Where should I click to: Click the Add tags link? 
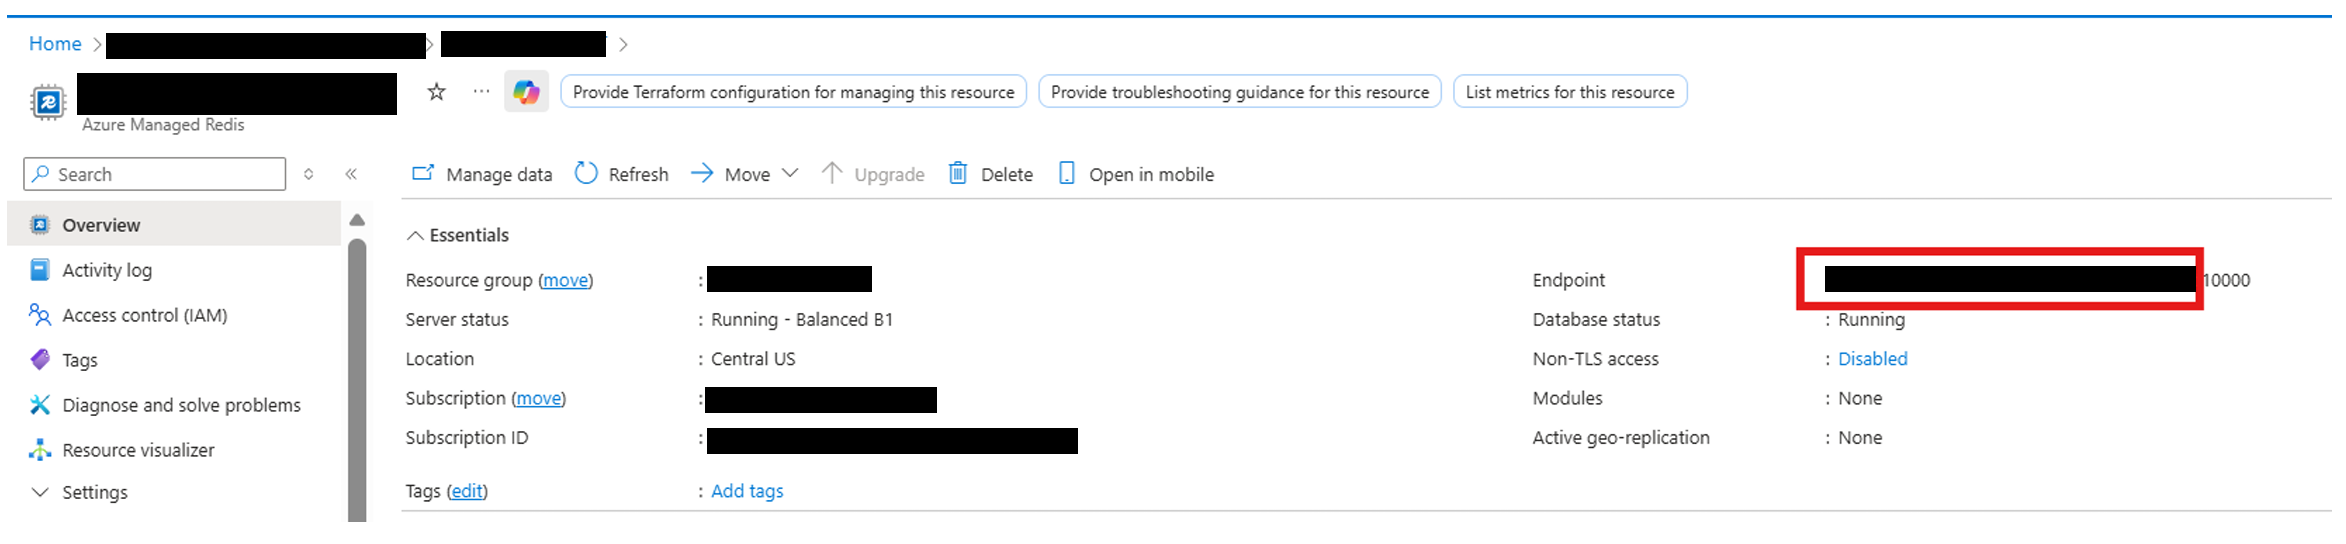(747, 491)
